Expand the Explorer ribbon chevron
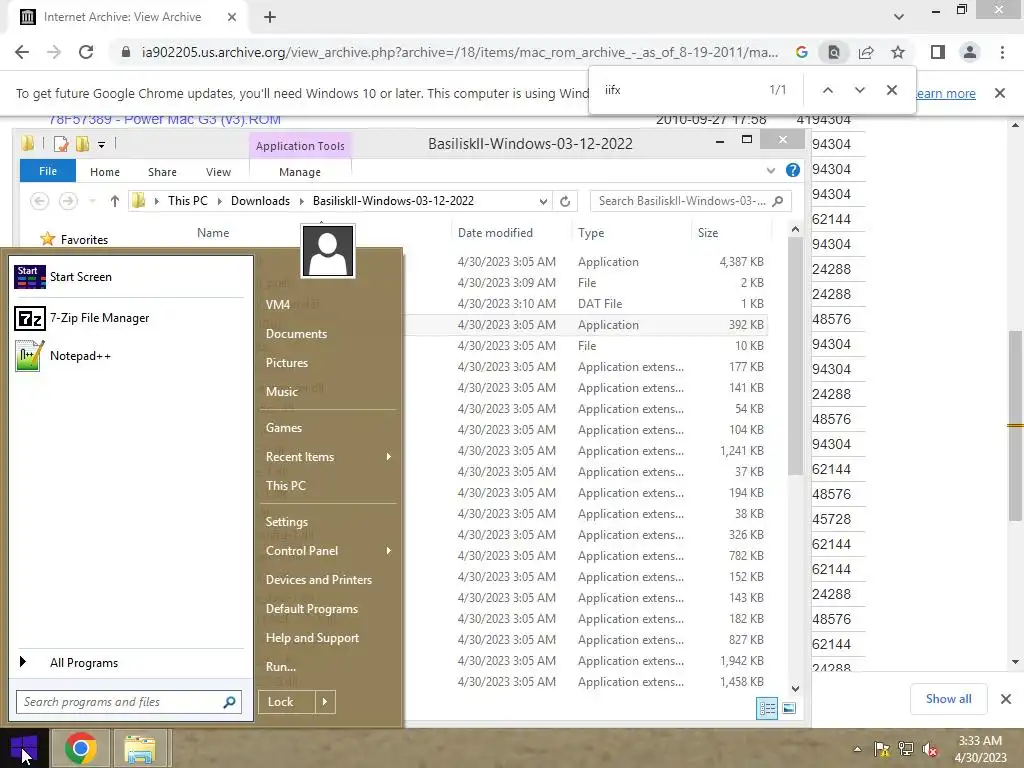Image resolution: width=1024 pixels, height=768 pixels. 771,170
